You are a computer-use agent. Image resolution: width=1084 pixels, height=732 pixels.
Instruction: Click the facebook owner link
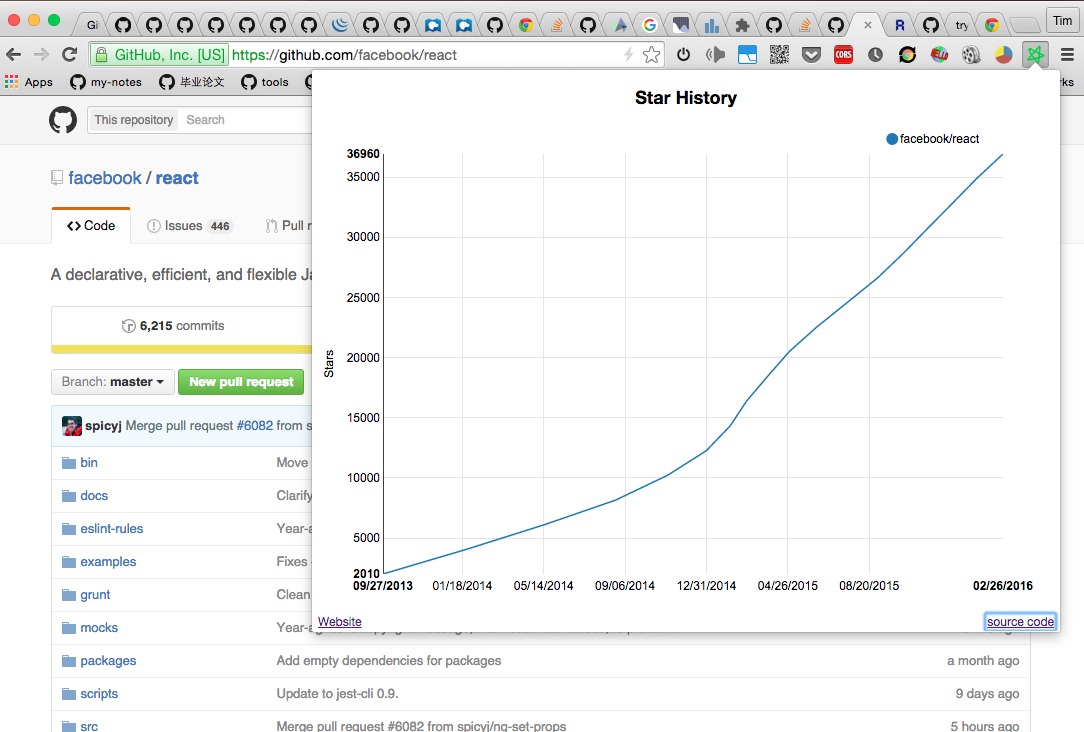pos(105,178)
